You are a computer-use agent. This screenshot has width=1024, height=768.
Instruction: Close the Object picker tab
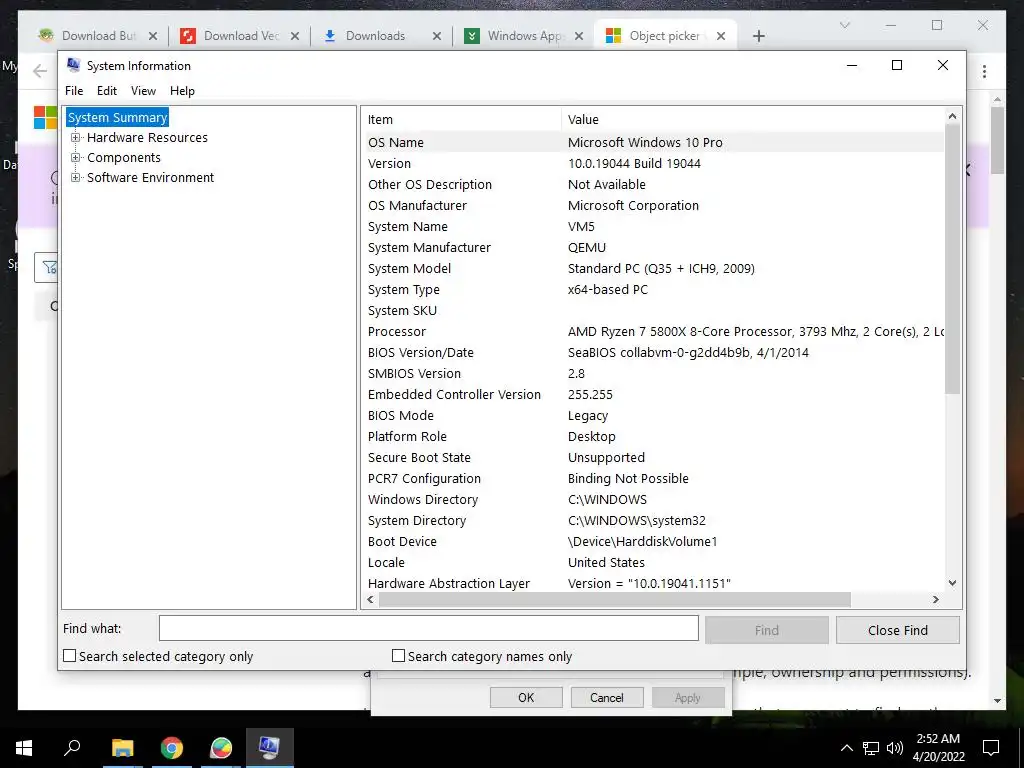pyautogui.click(x=721, y=36)
